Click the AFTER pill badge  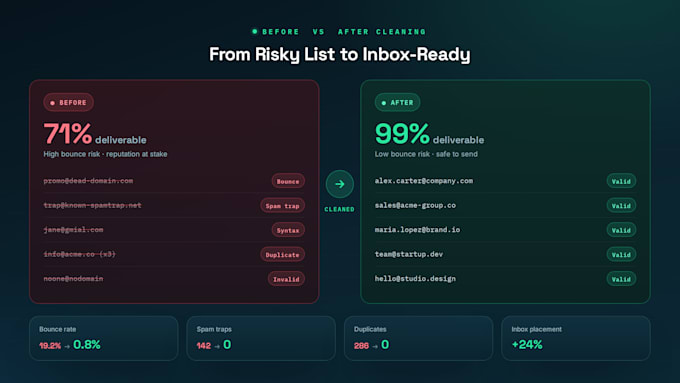coord(397,103)
